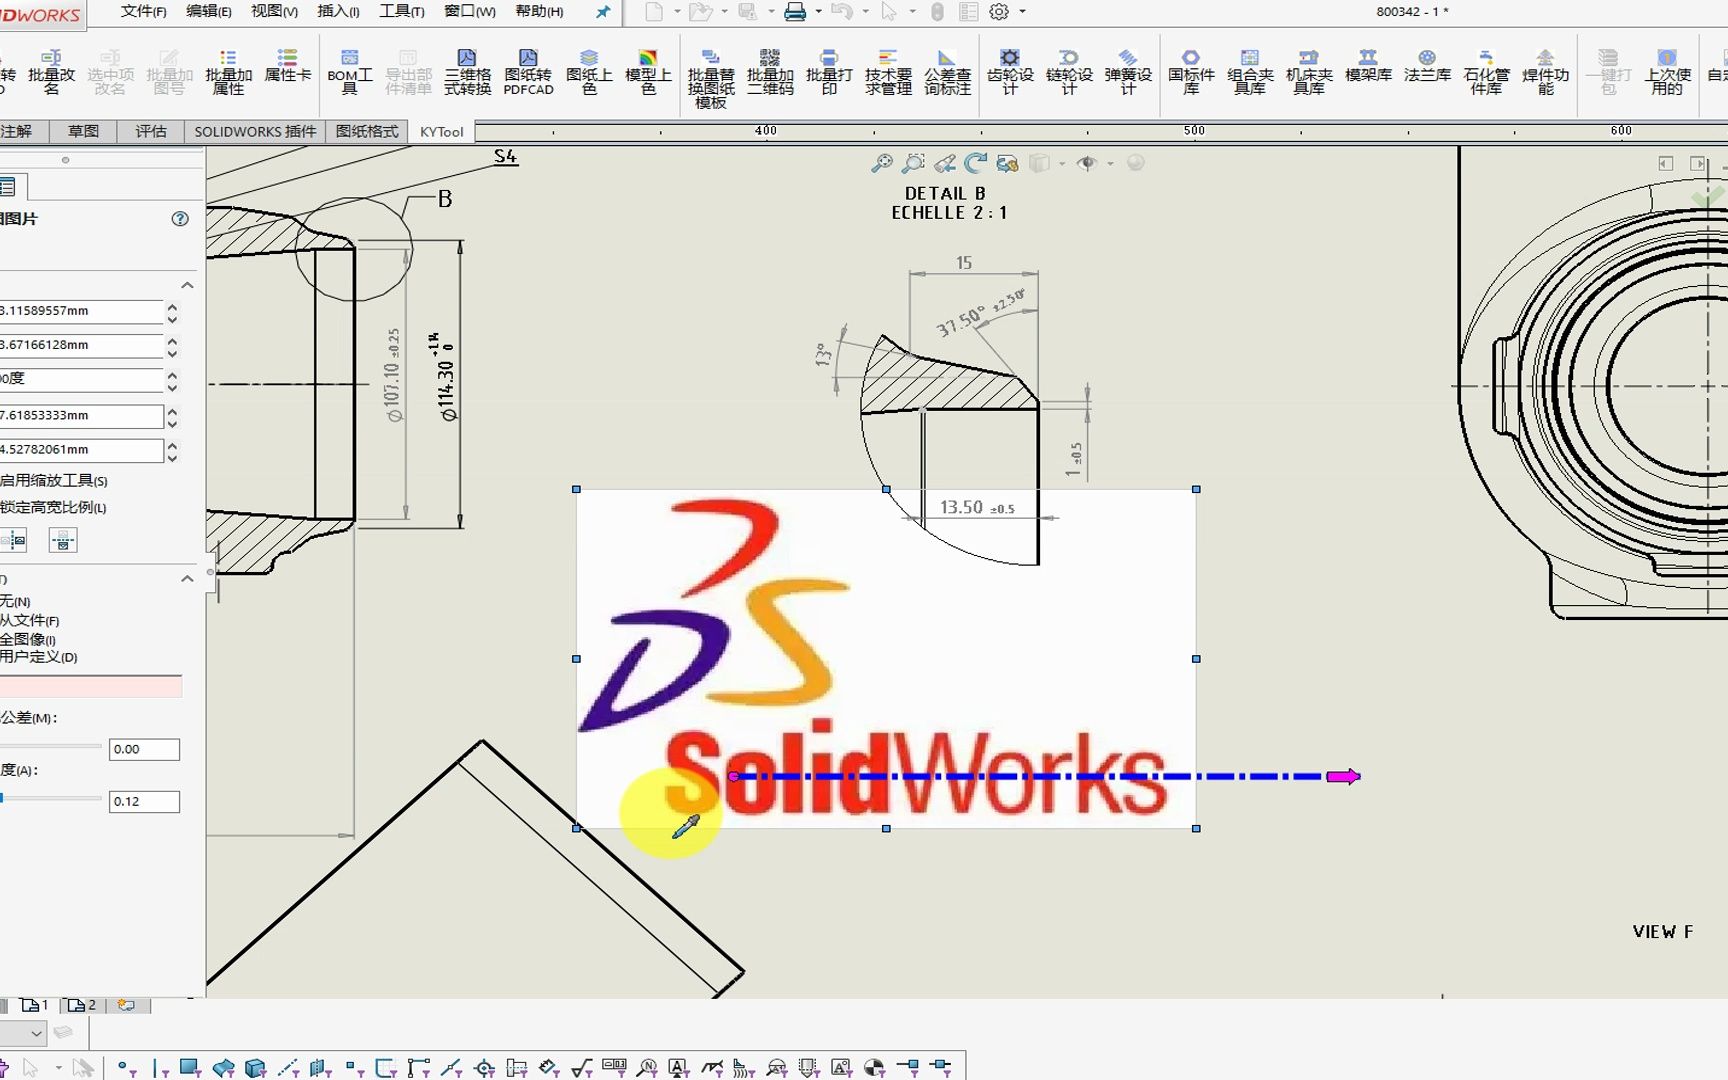
Task: Open the mold base library
Action: [1368, 65]
